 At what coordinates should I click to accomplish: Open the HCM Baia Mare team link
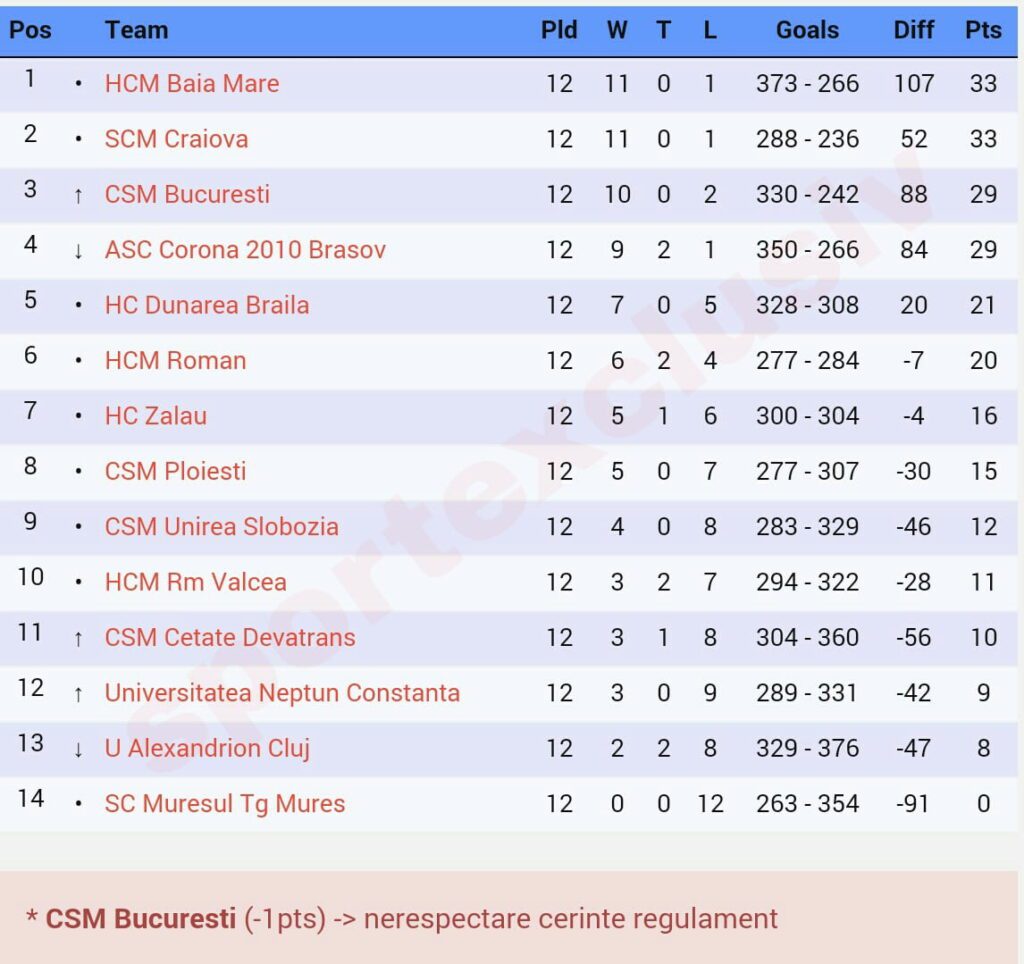point(192,83)
